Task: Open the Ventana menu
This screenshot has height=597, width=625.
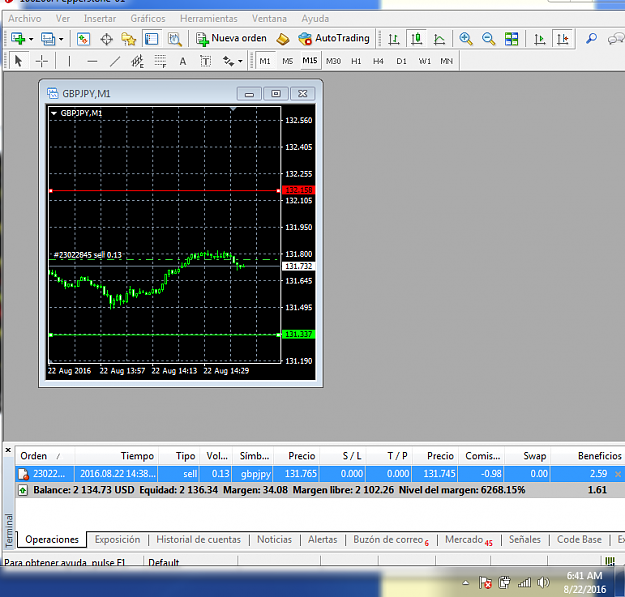Action: [x=269, y=19]
